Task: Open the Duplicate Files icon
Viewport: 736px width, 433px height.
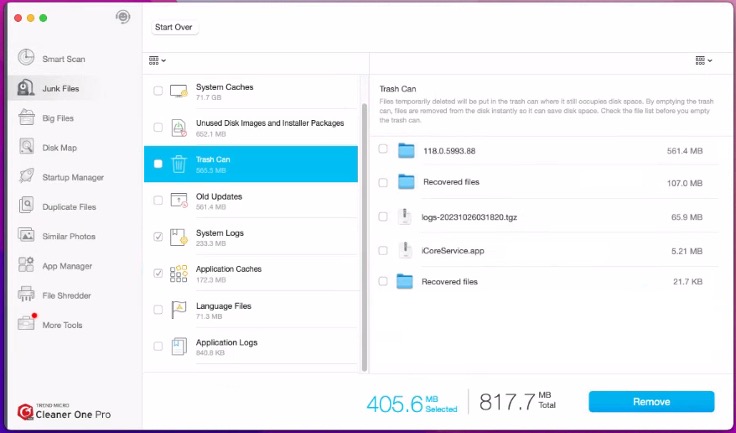Action: [x=26, y=207]
